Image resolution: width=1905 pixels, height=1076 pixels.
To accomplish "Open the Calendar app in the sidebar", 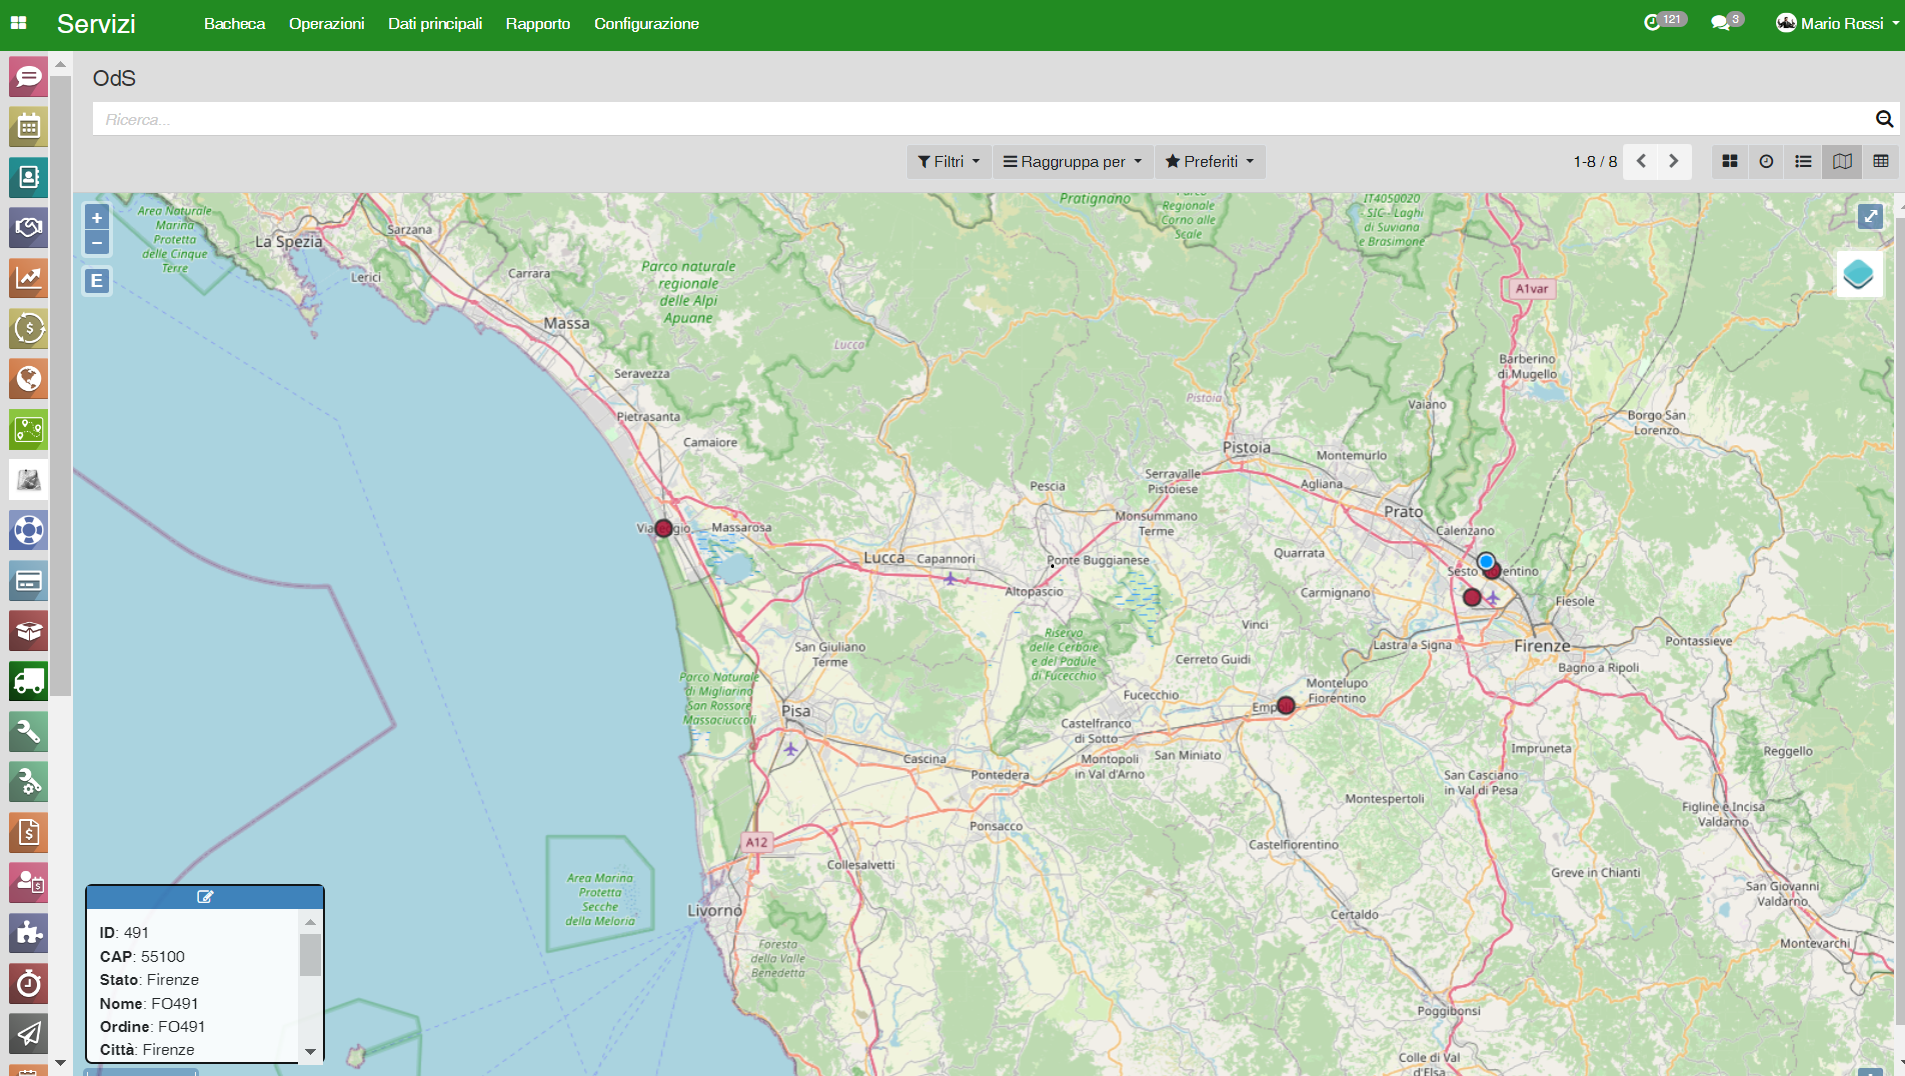I will click(28, 127).
